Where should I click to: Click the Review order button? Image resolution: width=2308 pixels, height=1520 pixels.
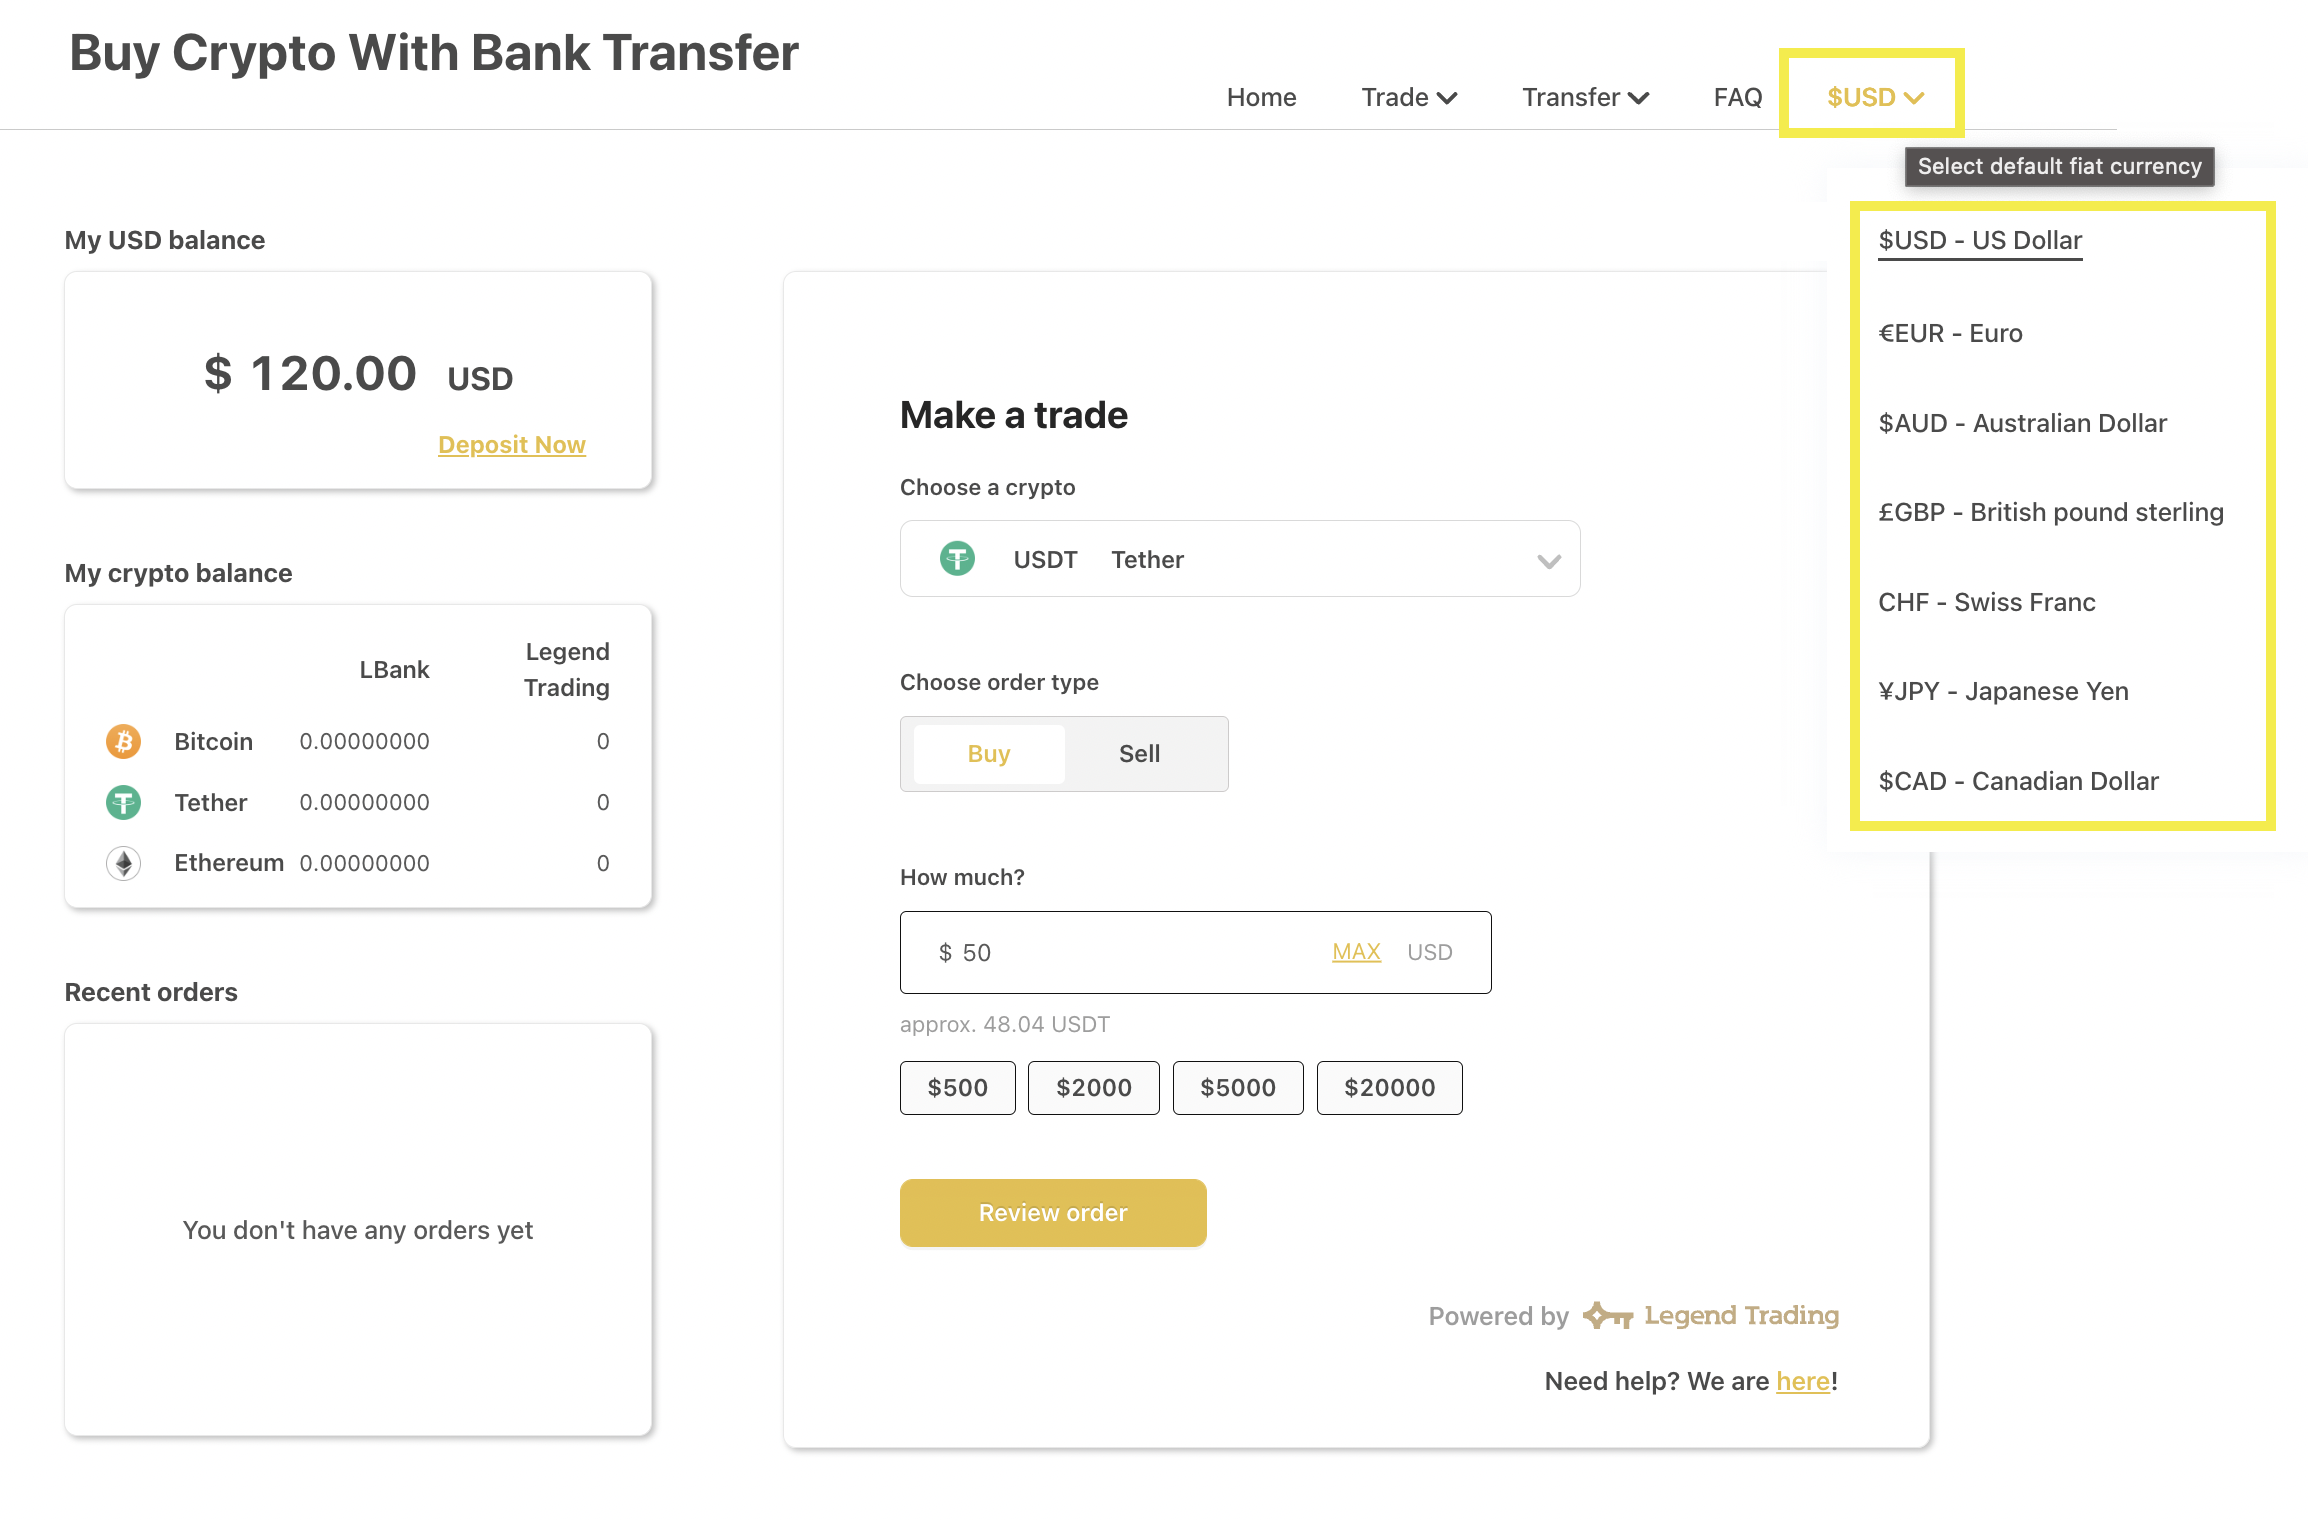pyautogui.click(x=1053, y=1213)
